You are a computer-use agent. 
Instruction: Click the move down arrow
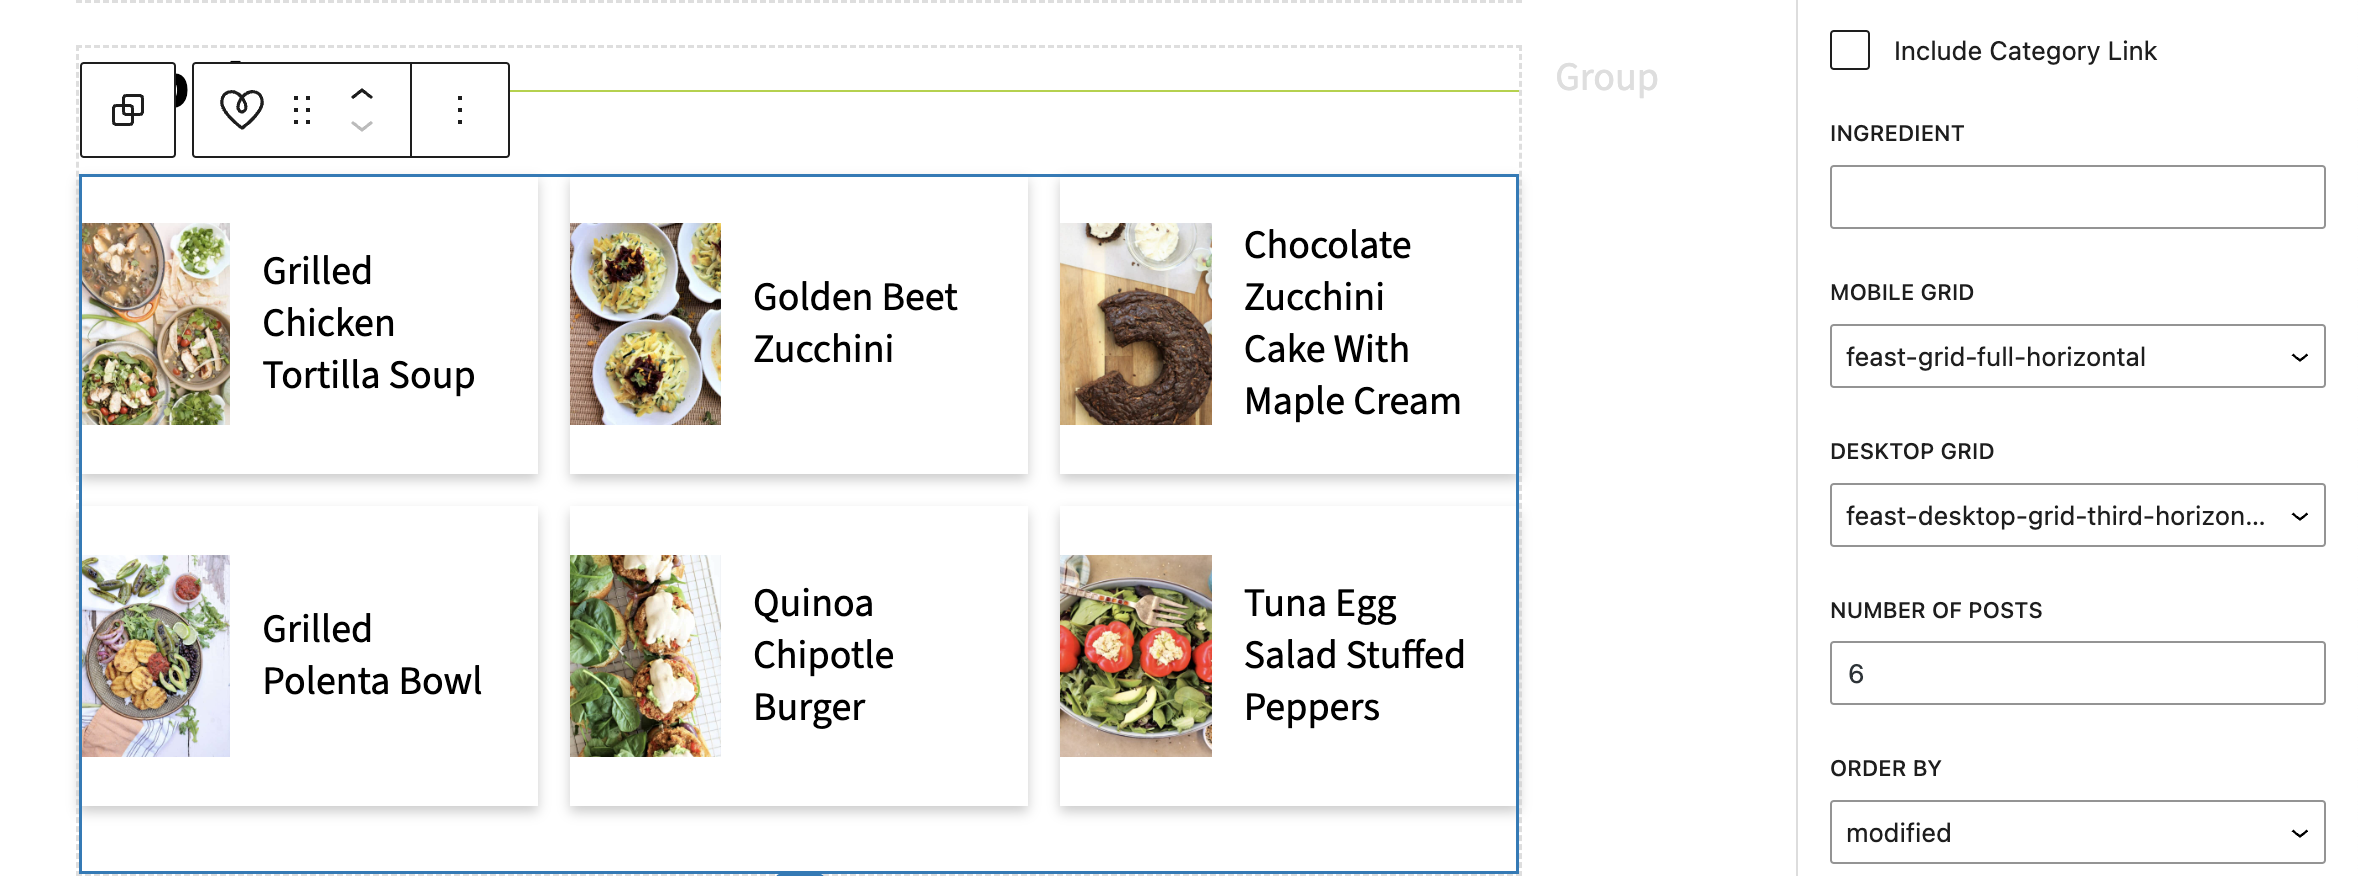point(362,127)
